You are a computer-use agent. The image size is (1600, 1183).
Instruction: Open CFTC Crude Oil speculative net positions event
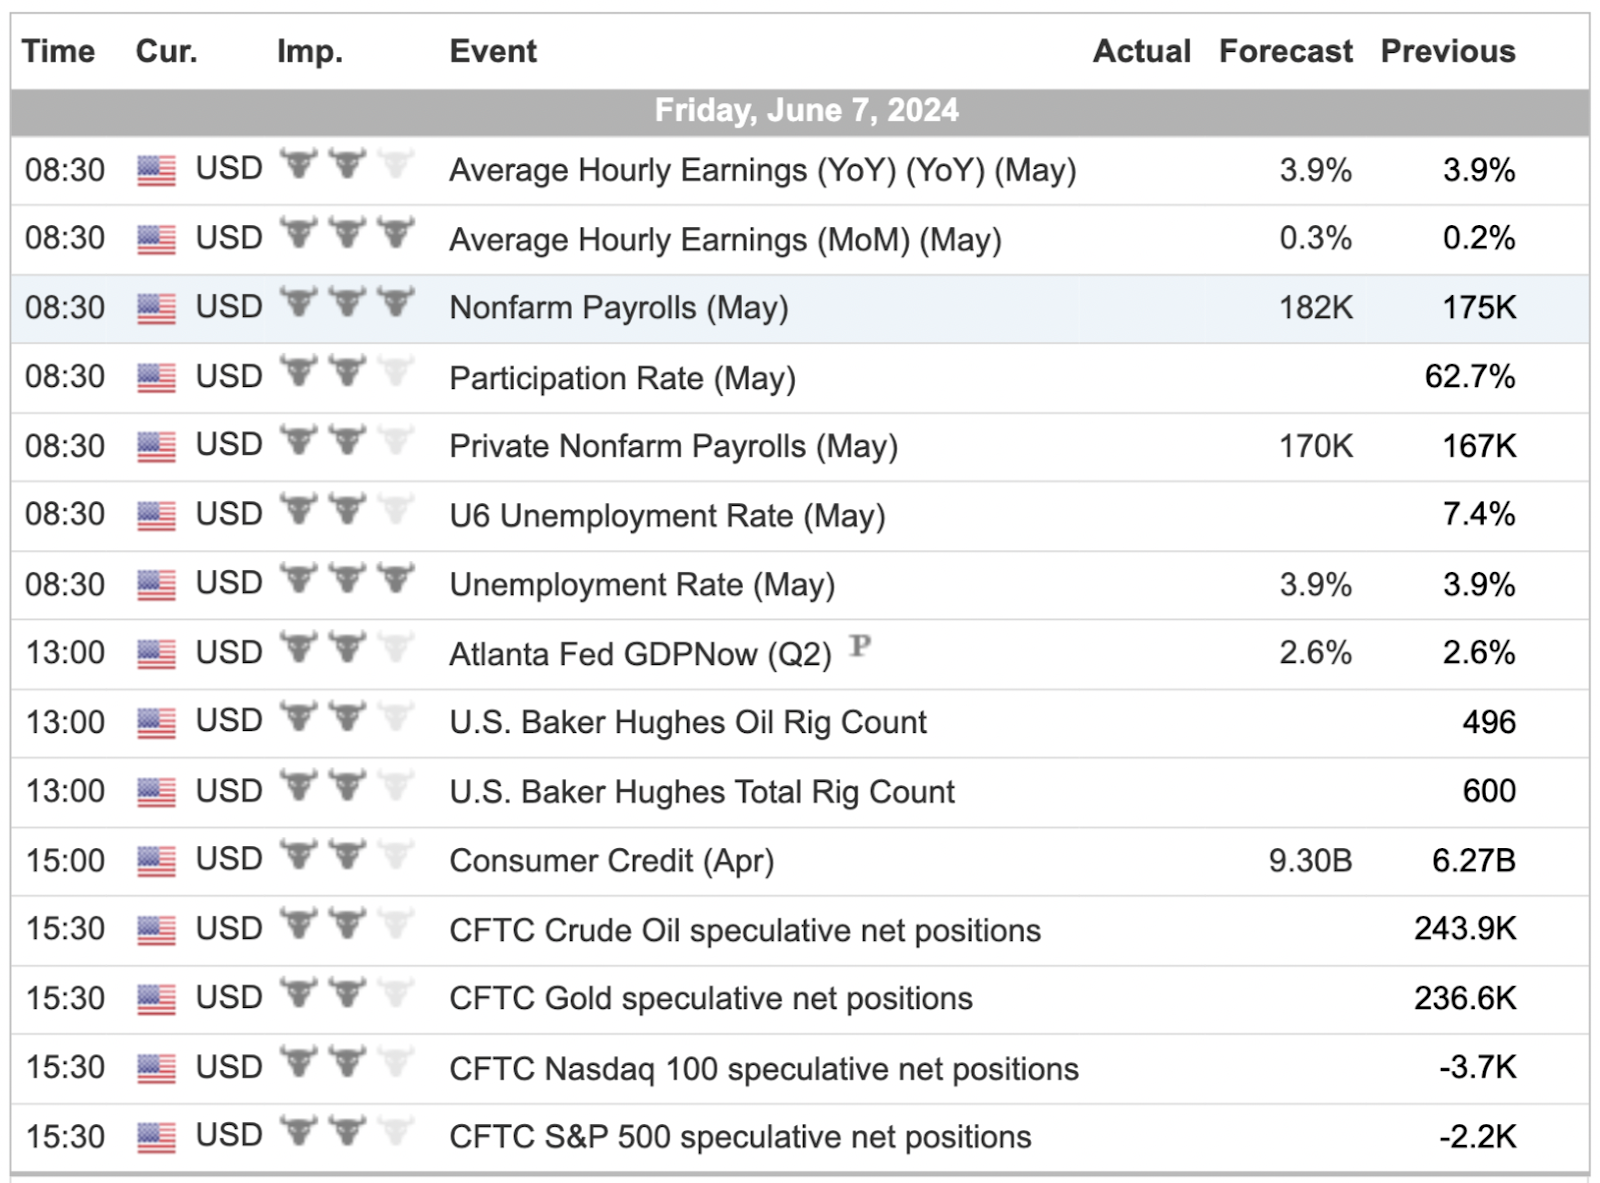tap(745, 930)
